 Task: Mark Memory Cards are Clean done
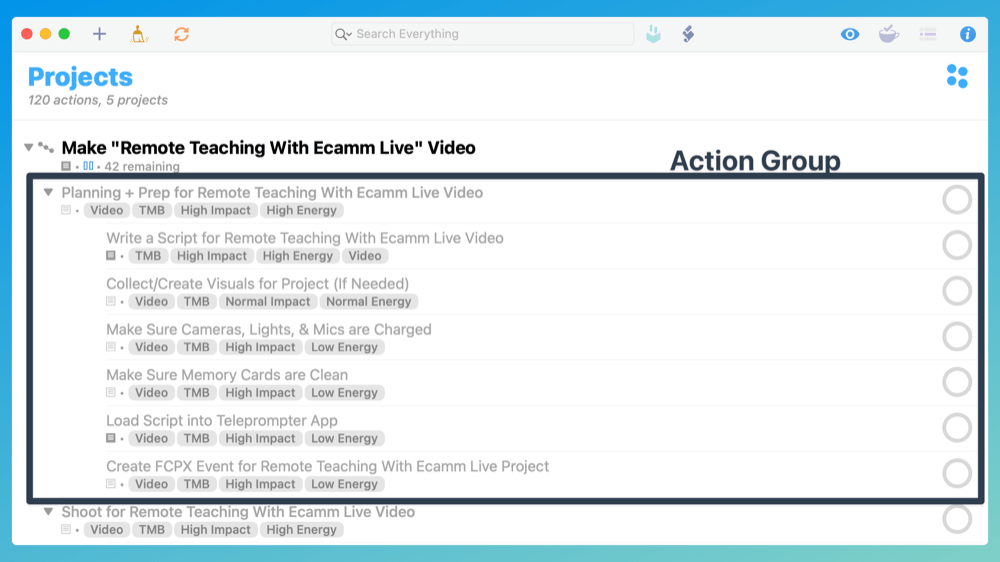coord(957,382)
